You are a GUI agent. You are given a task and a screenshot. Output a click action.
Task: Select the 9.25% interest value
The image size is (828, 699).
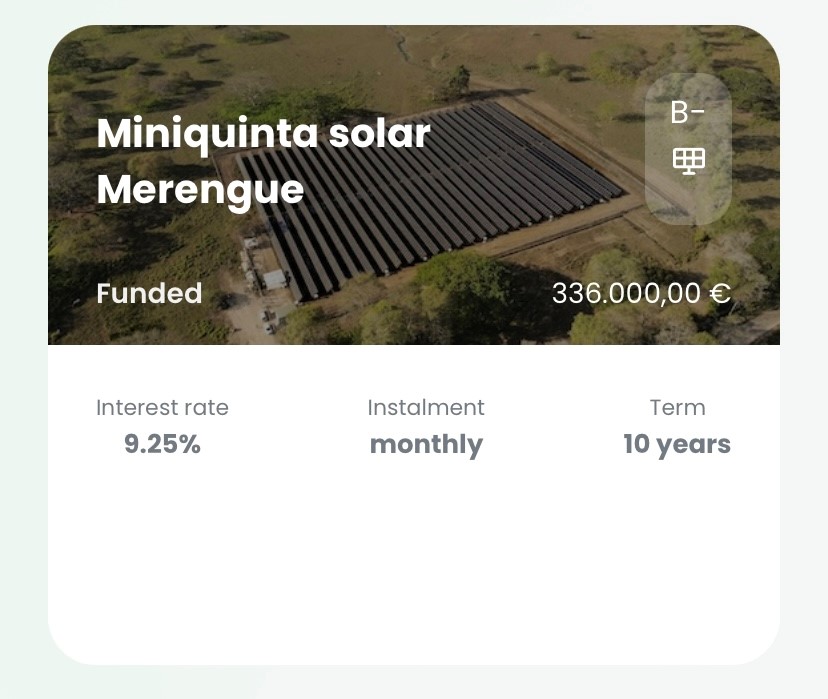[162, 444]
